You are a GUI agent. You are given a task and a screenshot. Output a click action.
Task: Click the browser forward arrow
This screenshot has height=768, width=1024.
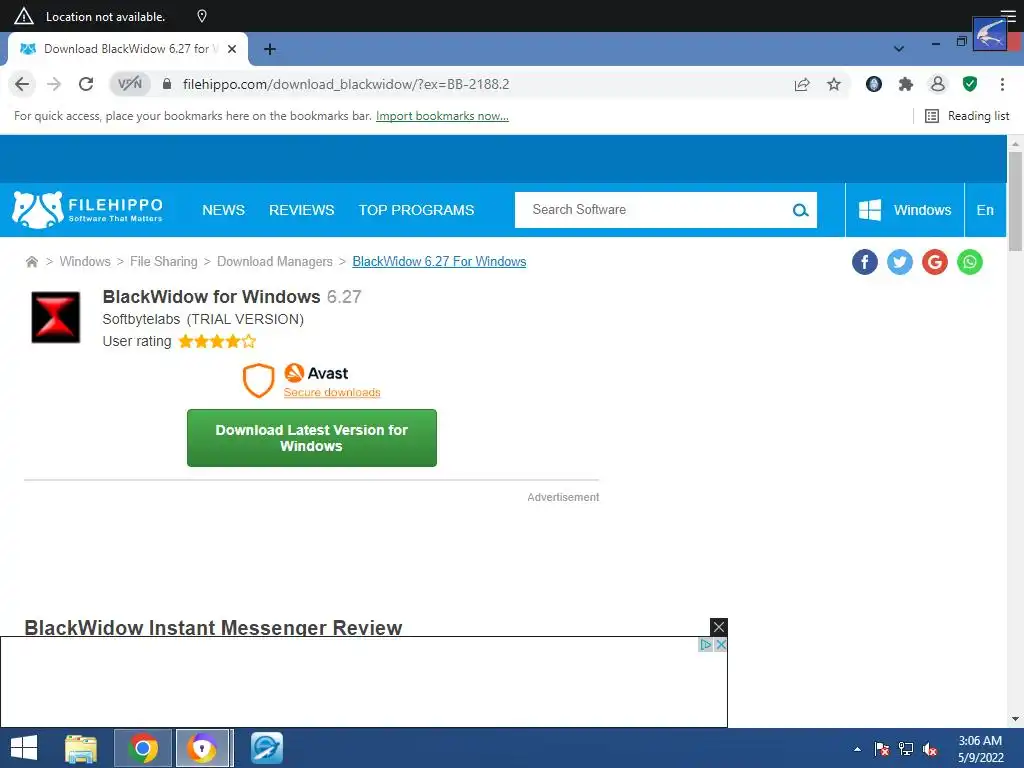click(54, 84)
